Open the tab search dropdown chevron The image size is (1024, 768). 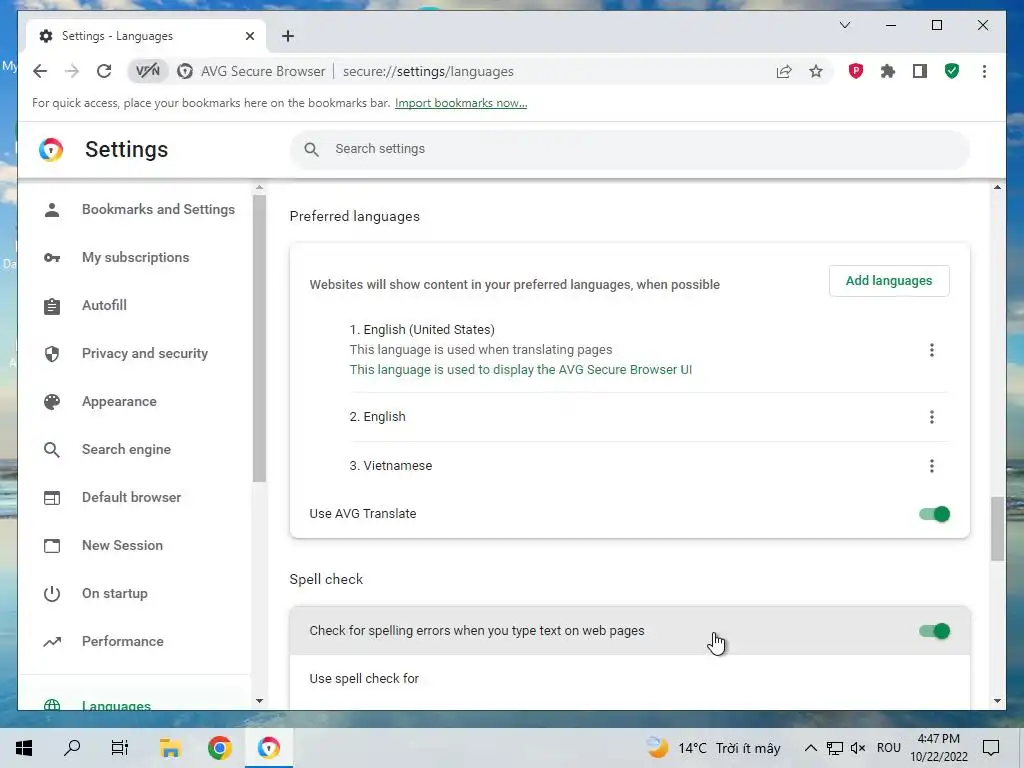pos(844,25)
